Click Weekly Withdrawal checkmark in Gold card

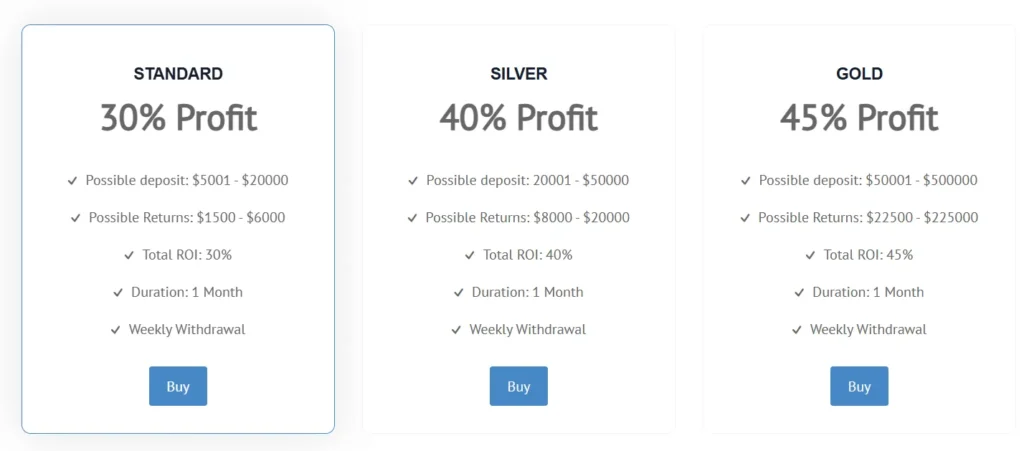point(797,330)
